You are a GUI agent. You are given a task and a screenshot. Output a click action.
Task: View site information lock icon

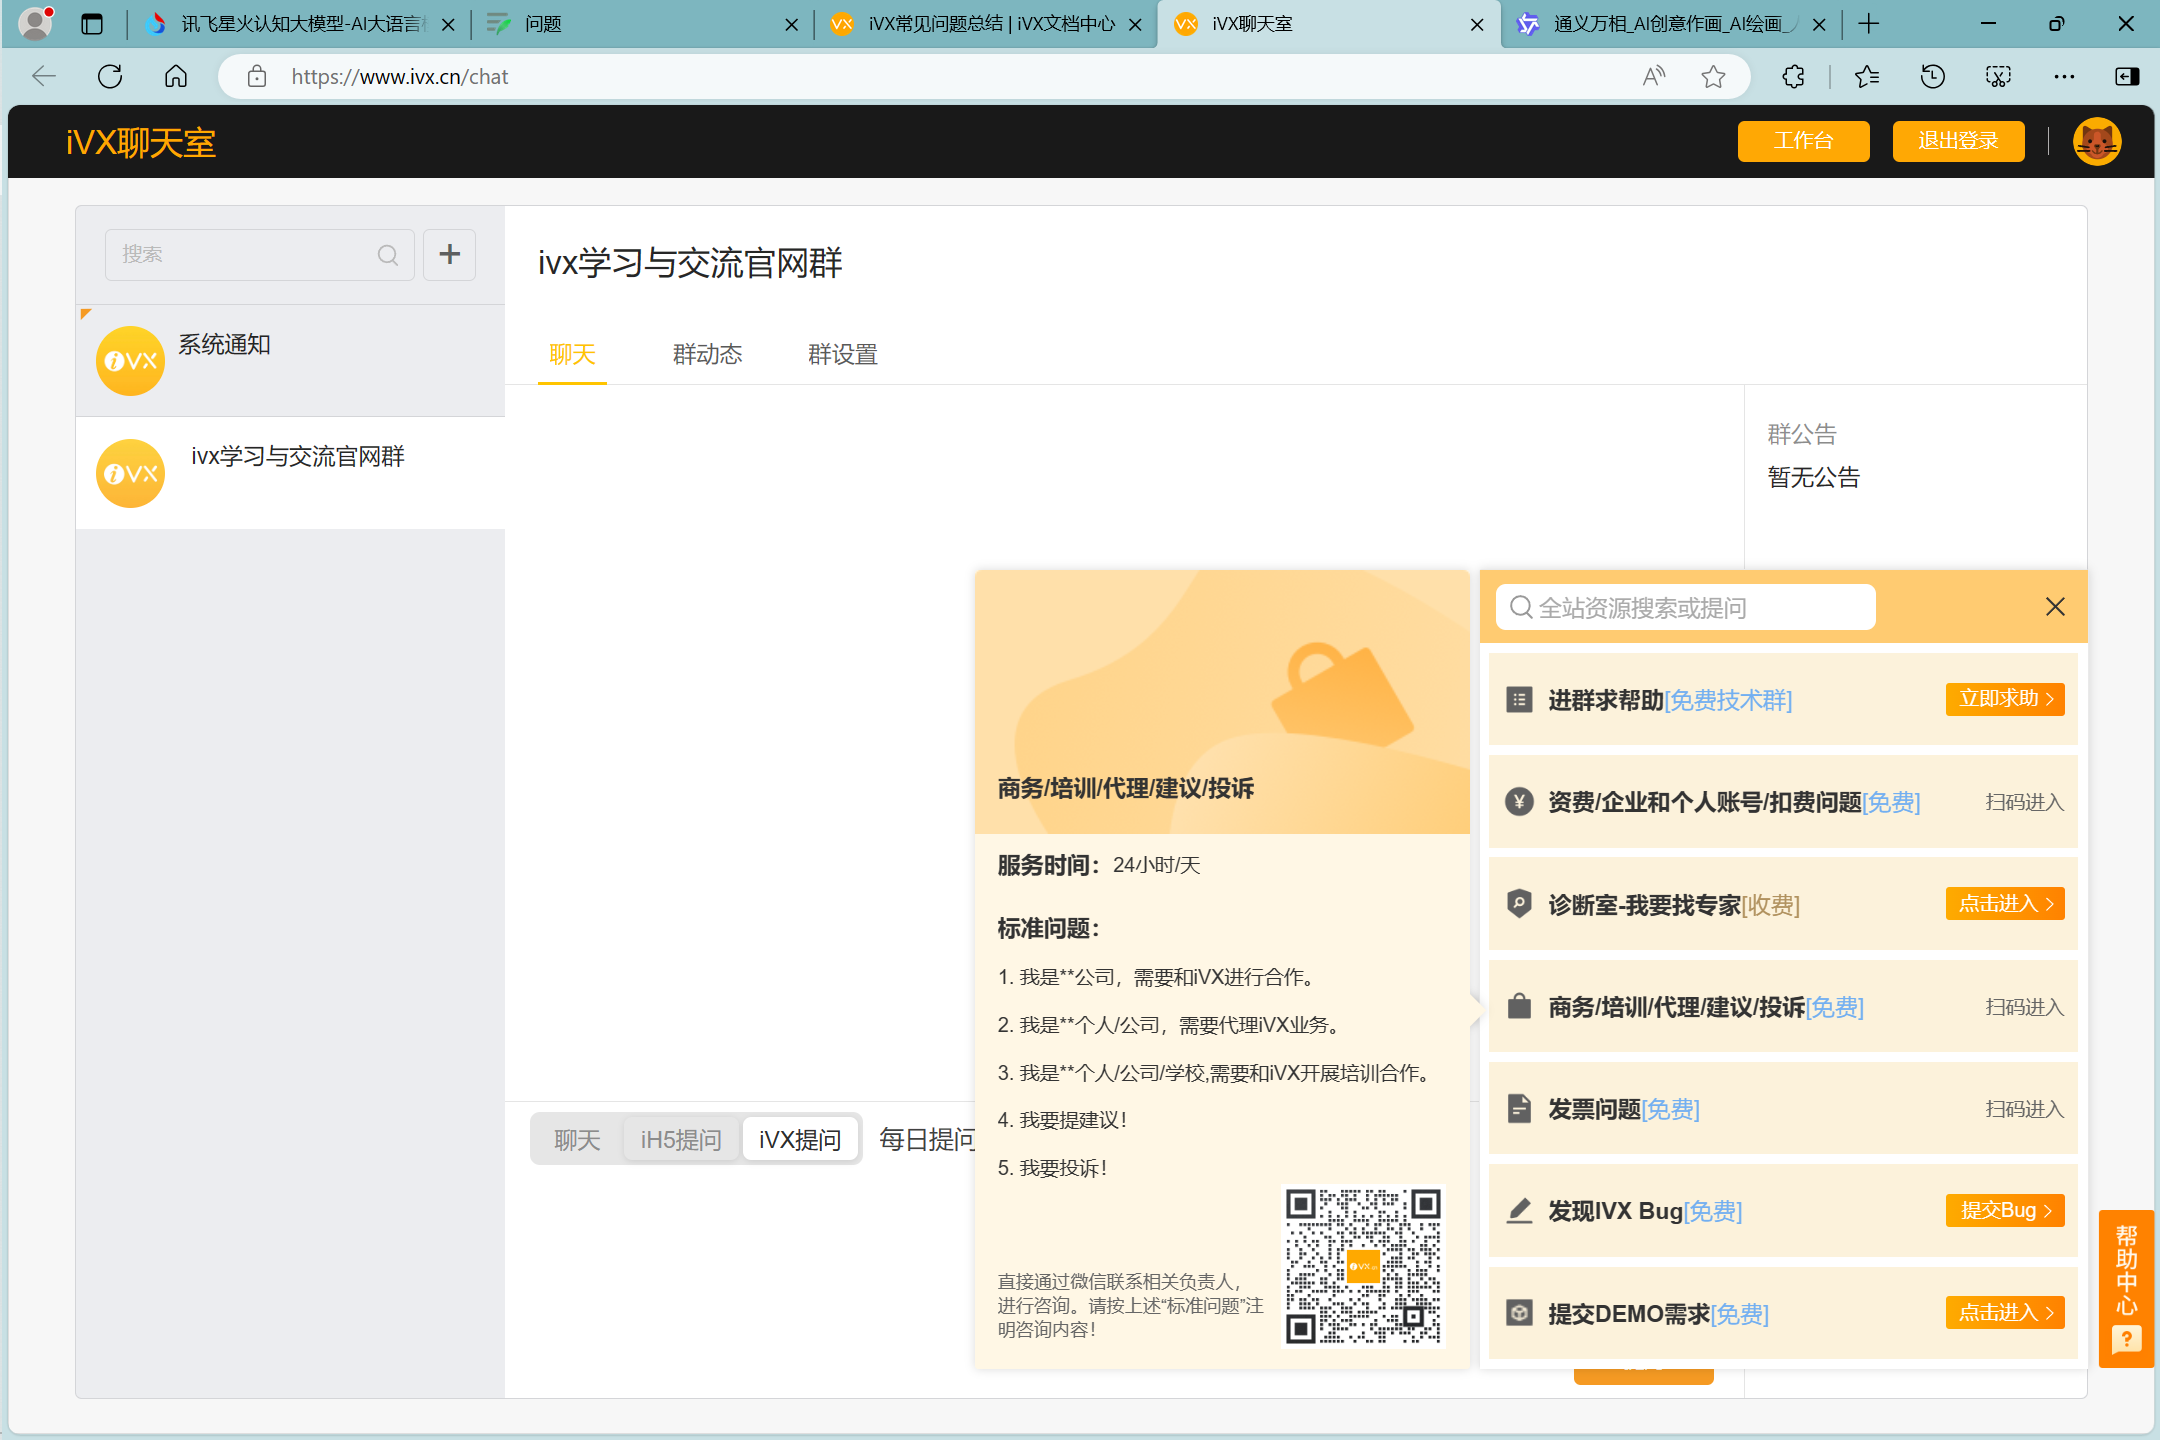[257, 77]
